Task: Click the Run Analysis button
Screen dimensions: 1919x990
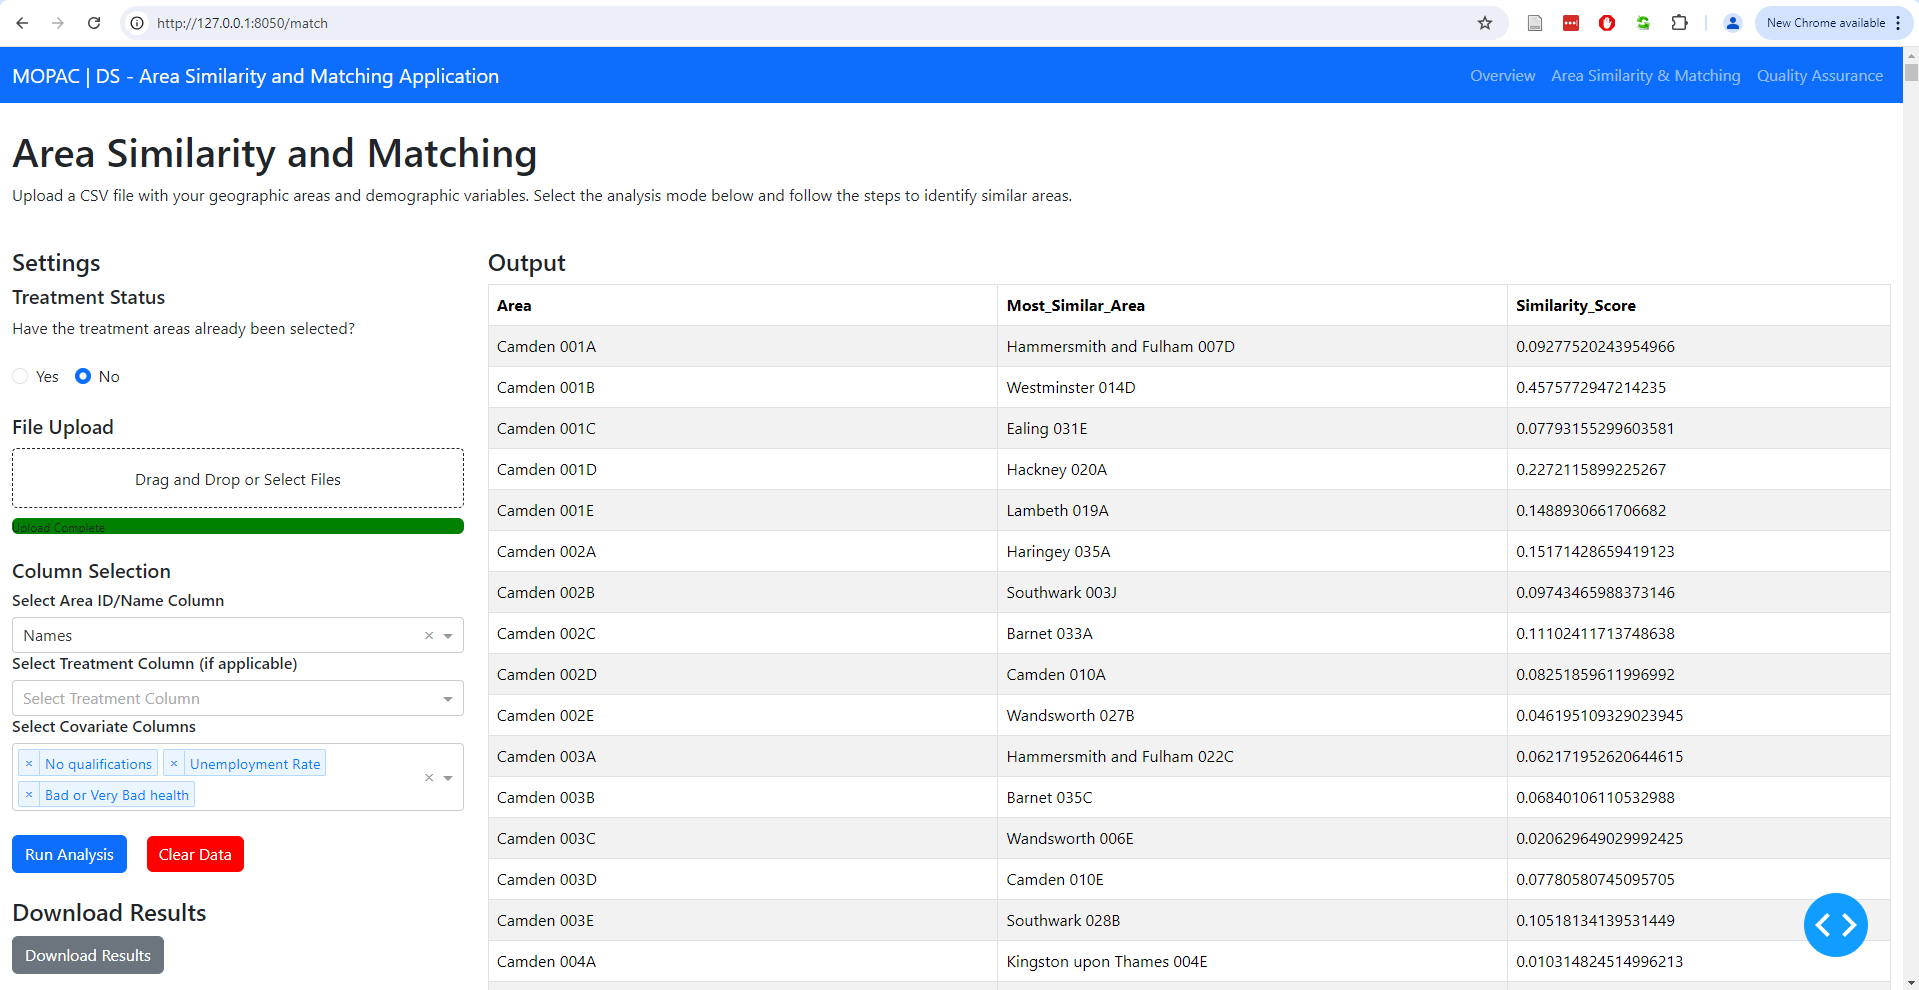Action: point(69,854)
